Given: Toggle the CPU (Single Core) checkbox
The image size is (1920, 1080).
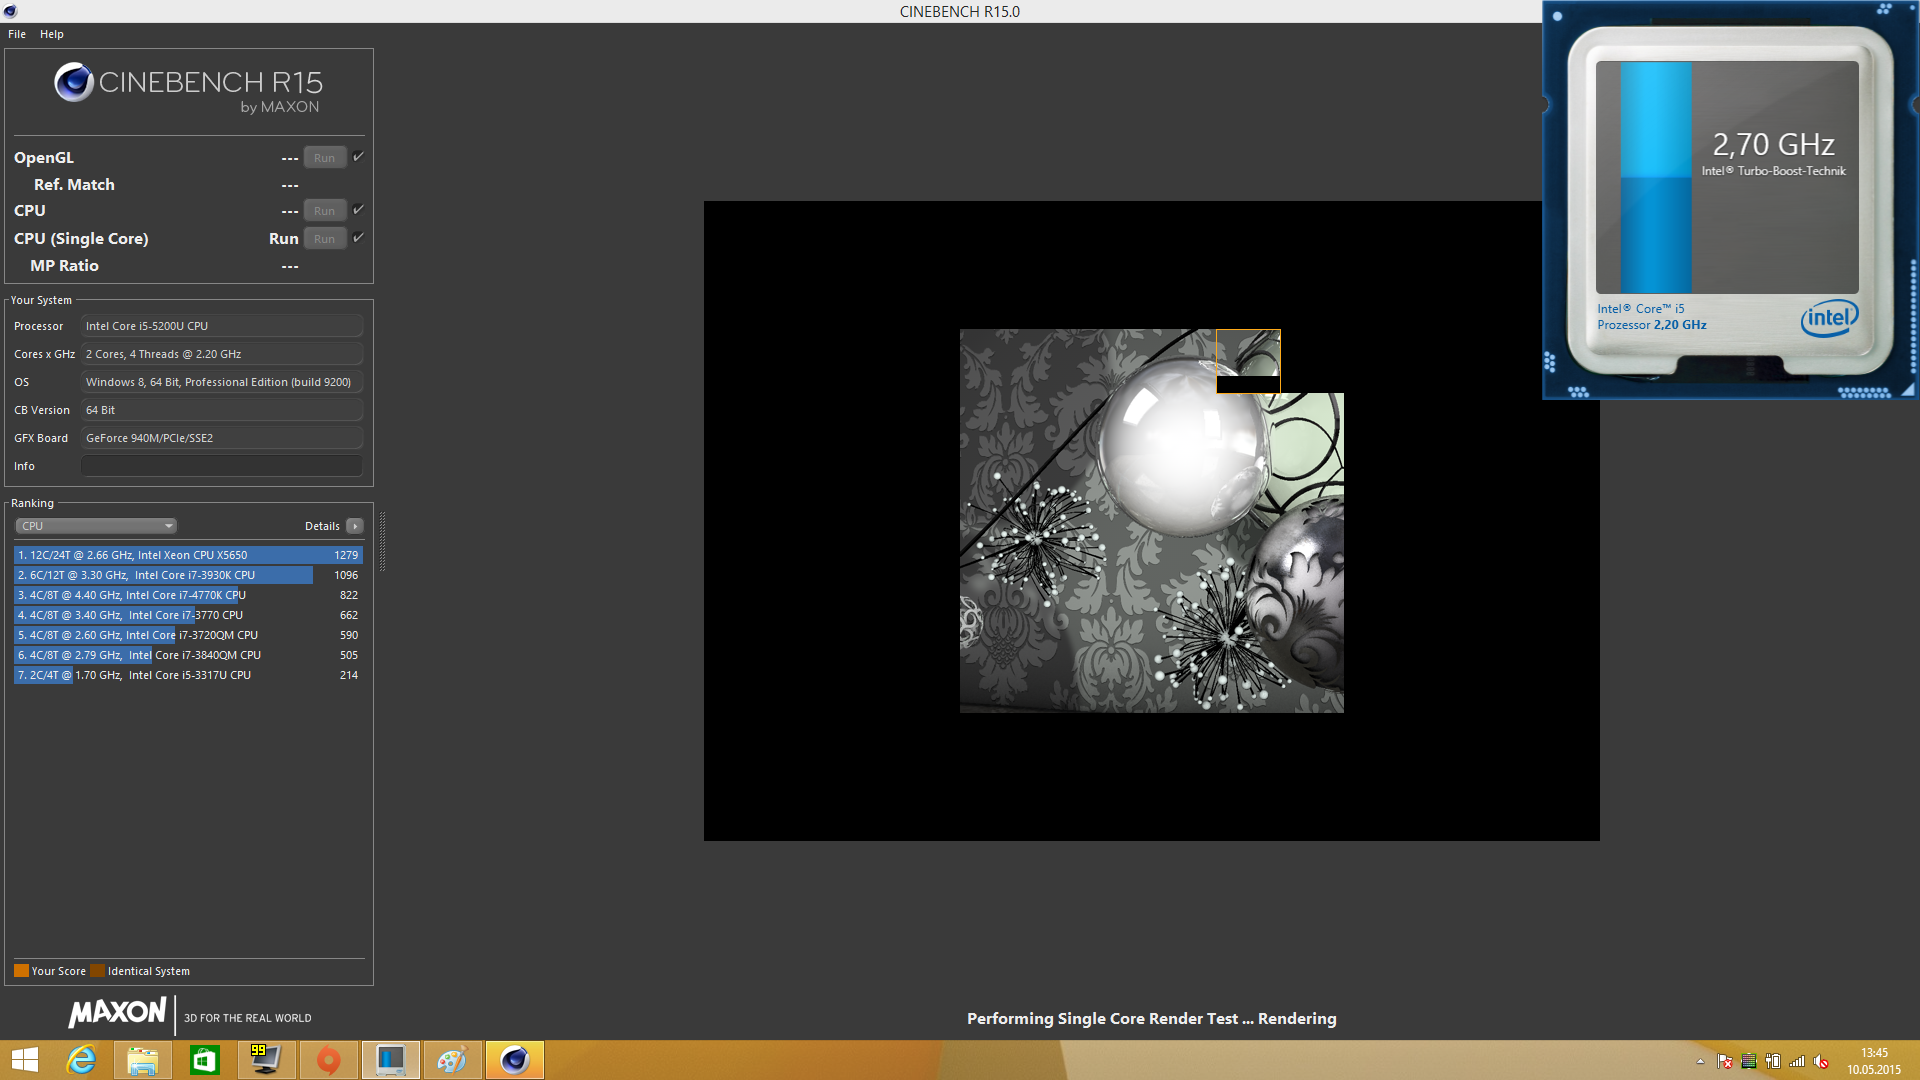Looking at the screenshot, I should pyautogui.click(x=358, y=238).
